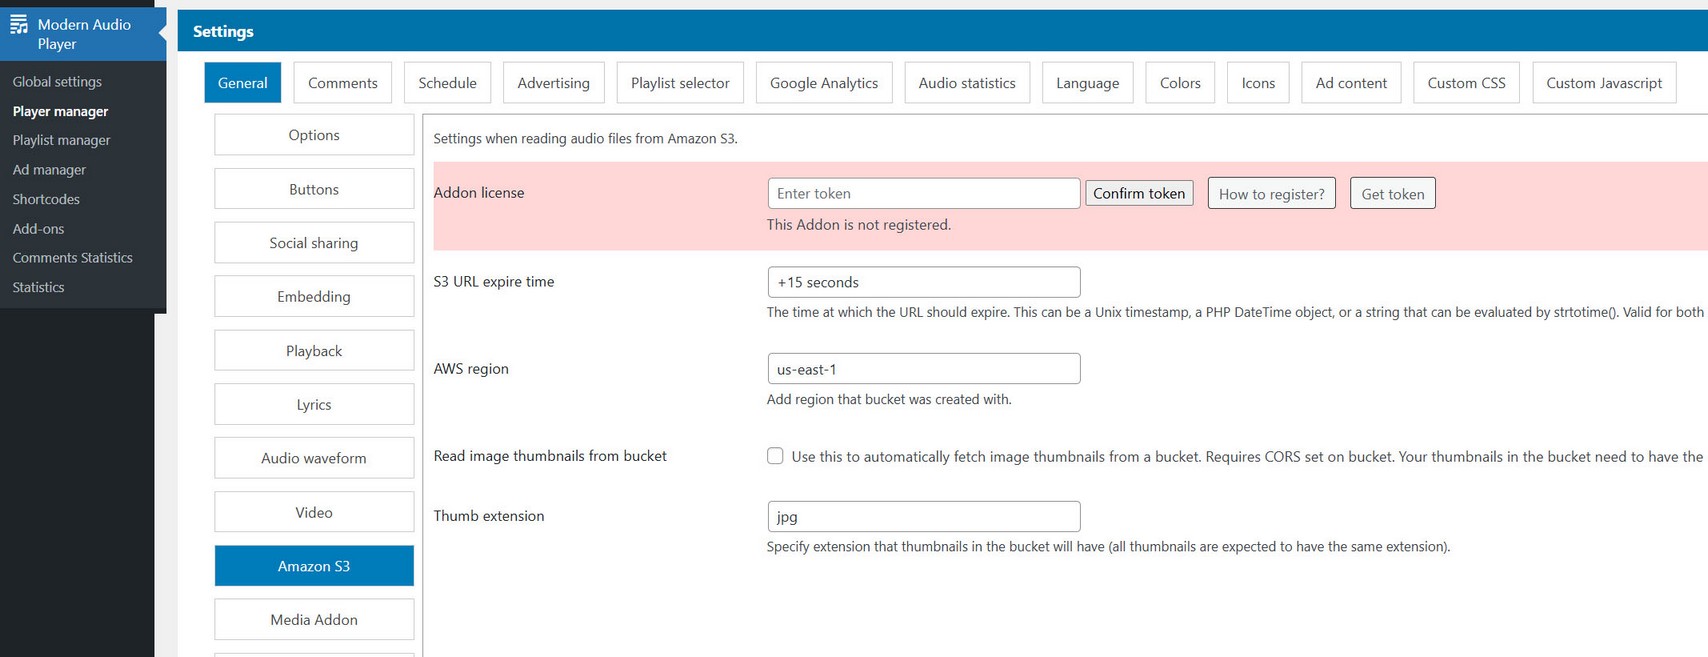Click the 'Thumb extension' label
The height and width of the screenshot is (657, 1708).
[489, 516]
